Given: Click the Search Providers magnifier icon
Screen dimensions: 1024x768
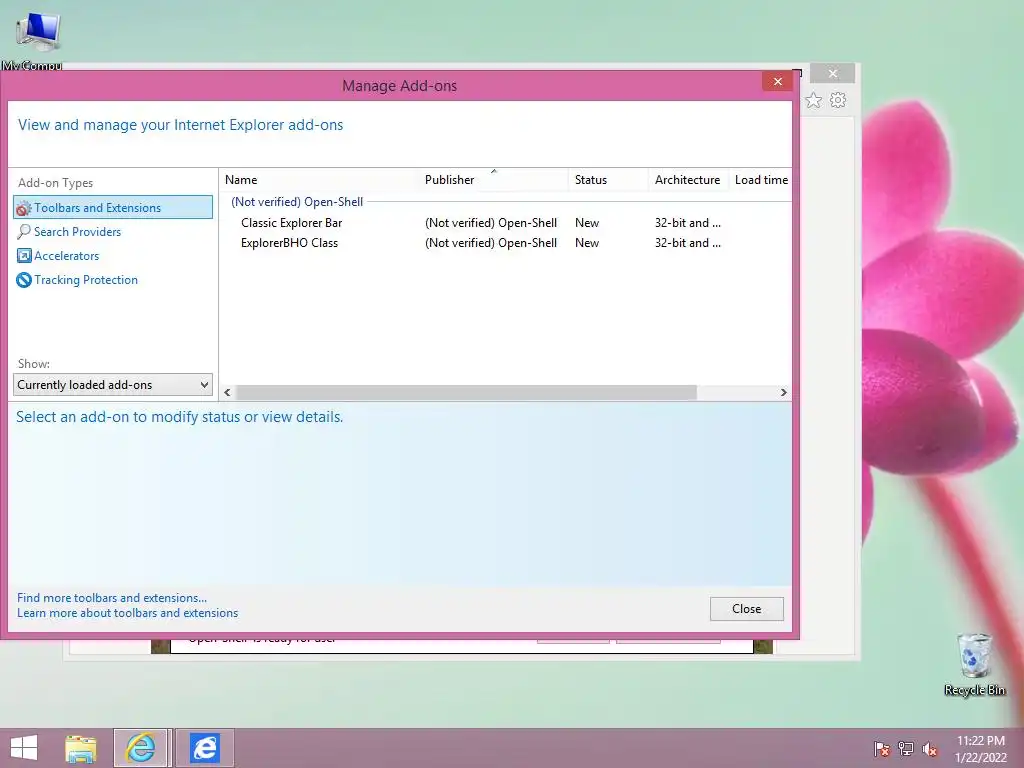Looking at the screenshot, I should pyautogui.click(x=24, y=232).
